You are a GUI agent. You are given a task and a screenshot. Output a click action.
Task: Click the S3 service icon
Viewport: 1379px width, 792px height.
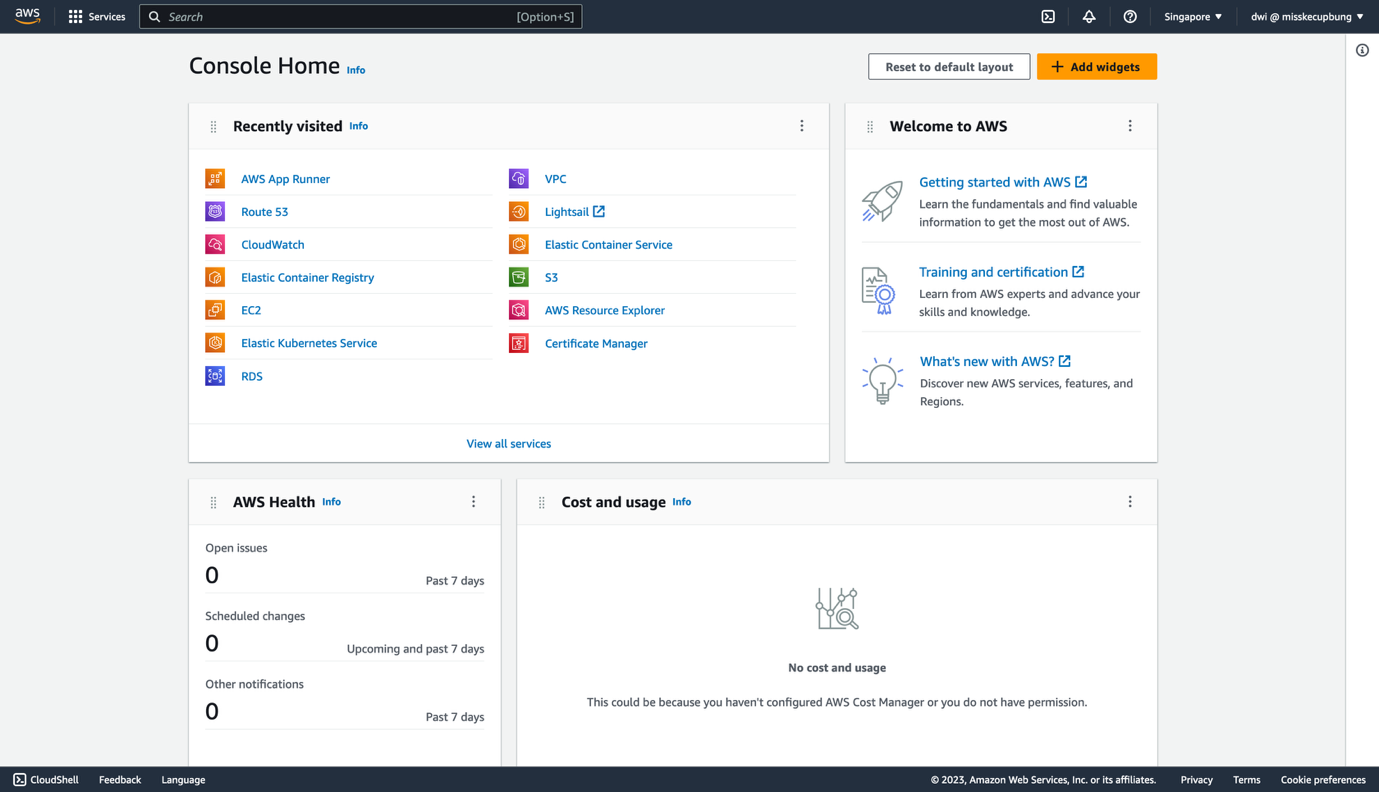pos(519,277)
